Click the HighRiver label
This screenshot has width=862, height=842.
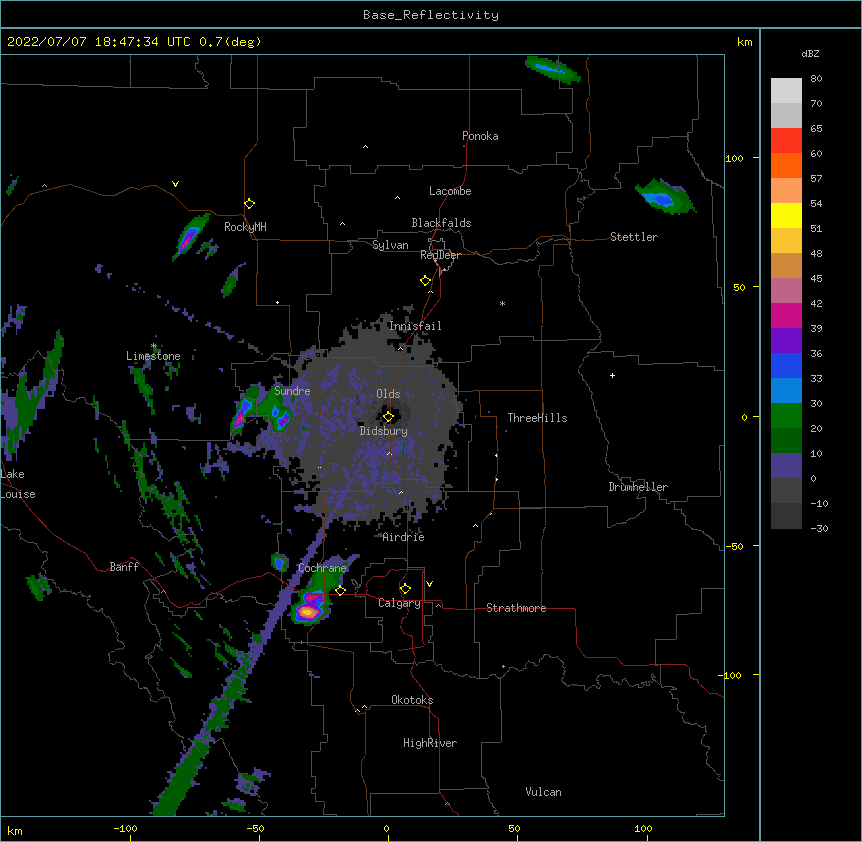pyautogui.click(x=430, y=743)
